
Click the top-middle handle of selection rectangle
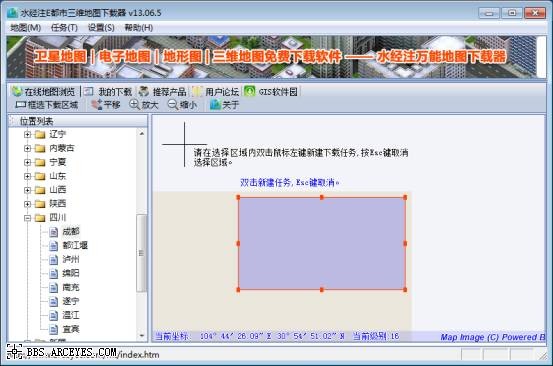(x=322, y=197)
